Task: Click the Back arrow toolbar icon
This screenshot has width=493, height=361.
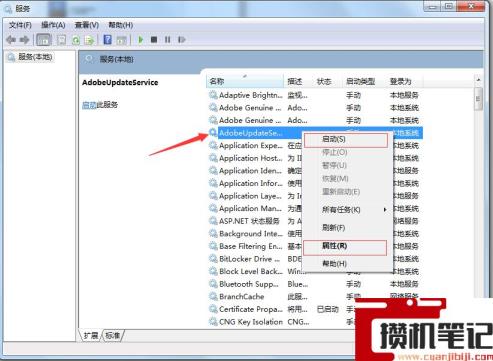Action: [x=11, y=40]
